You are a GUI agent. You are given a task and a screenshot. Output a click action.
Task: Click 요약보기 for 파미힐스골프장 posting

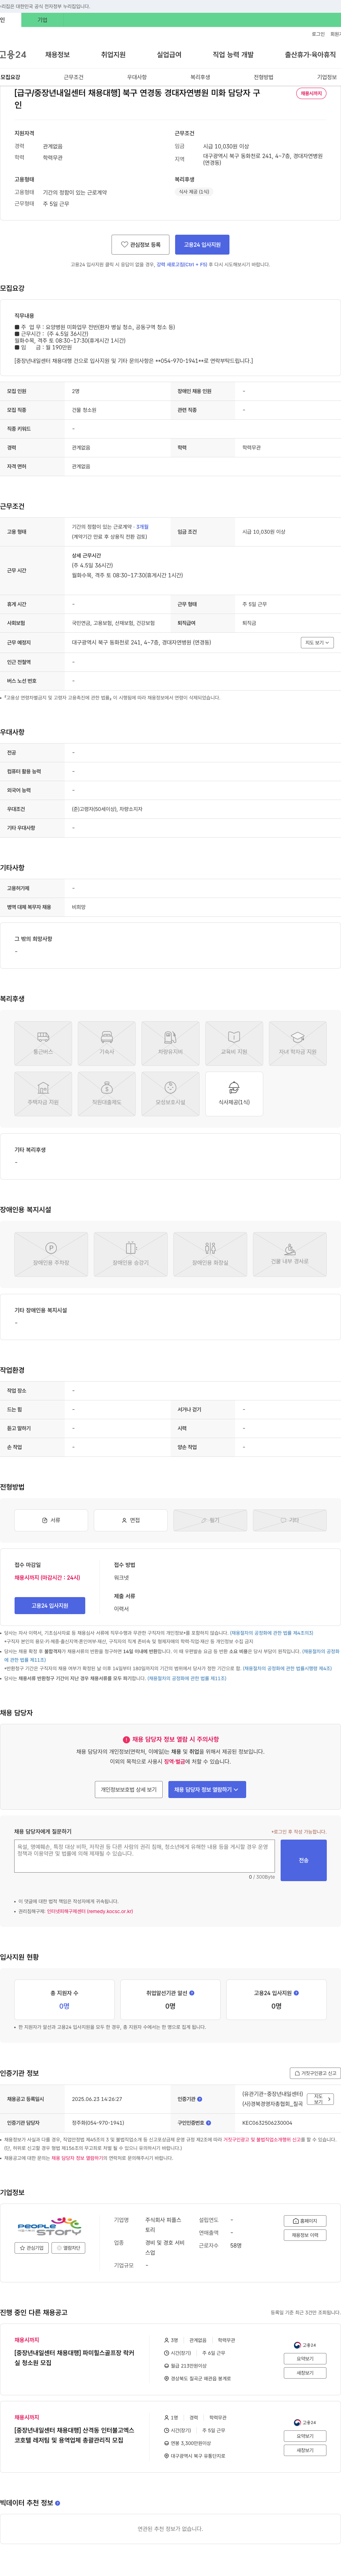[x=305, y=2359]
